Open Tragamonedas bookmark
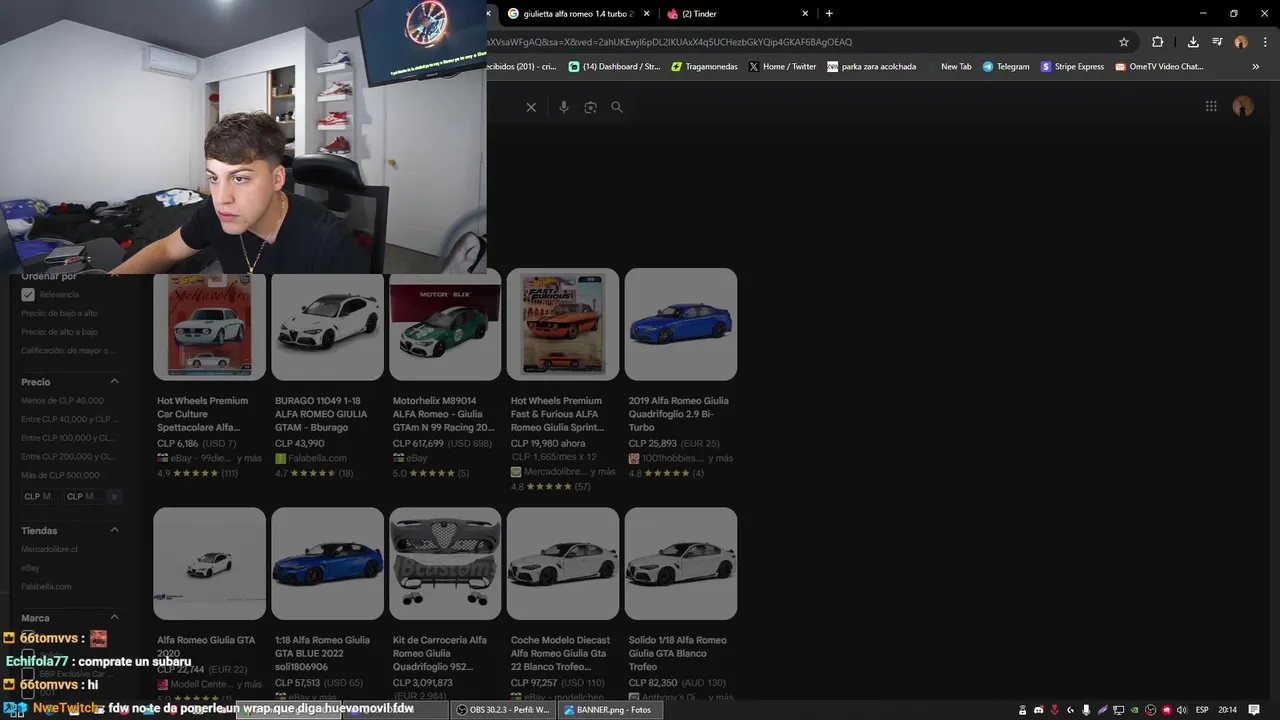1280x720 pixels. (x=705, y=67)
